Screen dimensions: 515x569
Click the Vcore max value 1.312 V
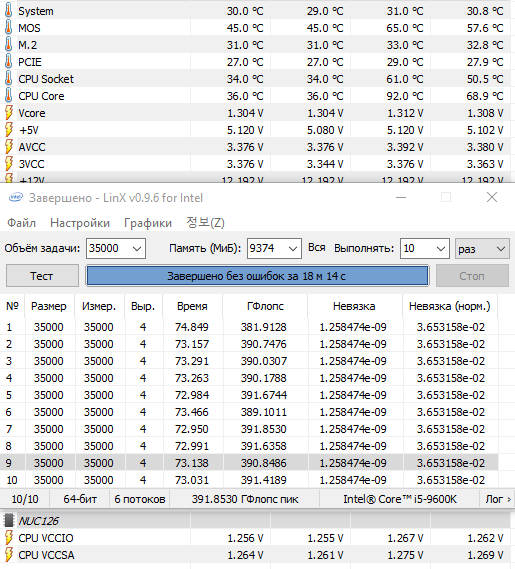pos(405,113)
